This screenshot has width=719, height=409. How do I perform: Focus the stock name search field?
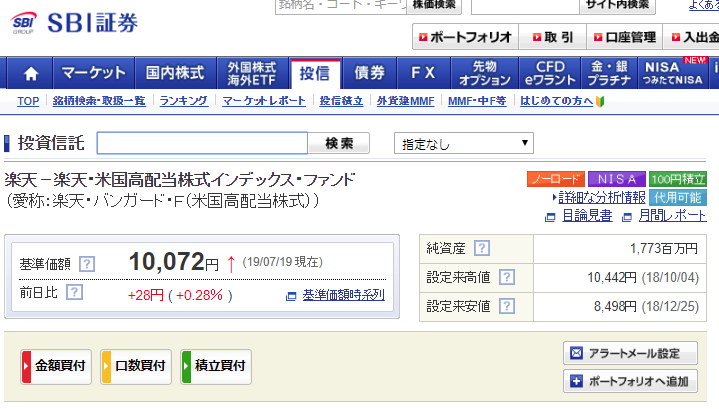coord(341,6)
